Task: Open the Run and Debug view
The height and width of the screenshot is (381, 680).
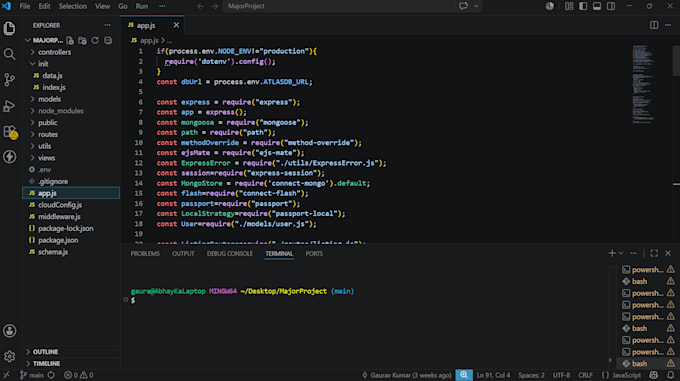Action: click(9, 106)
